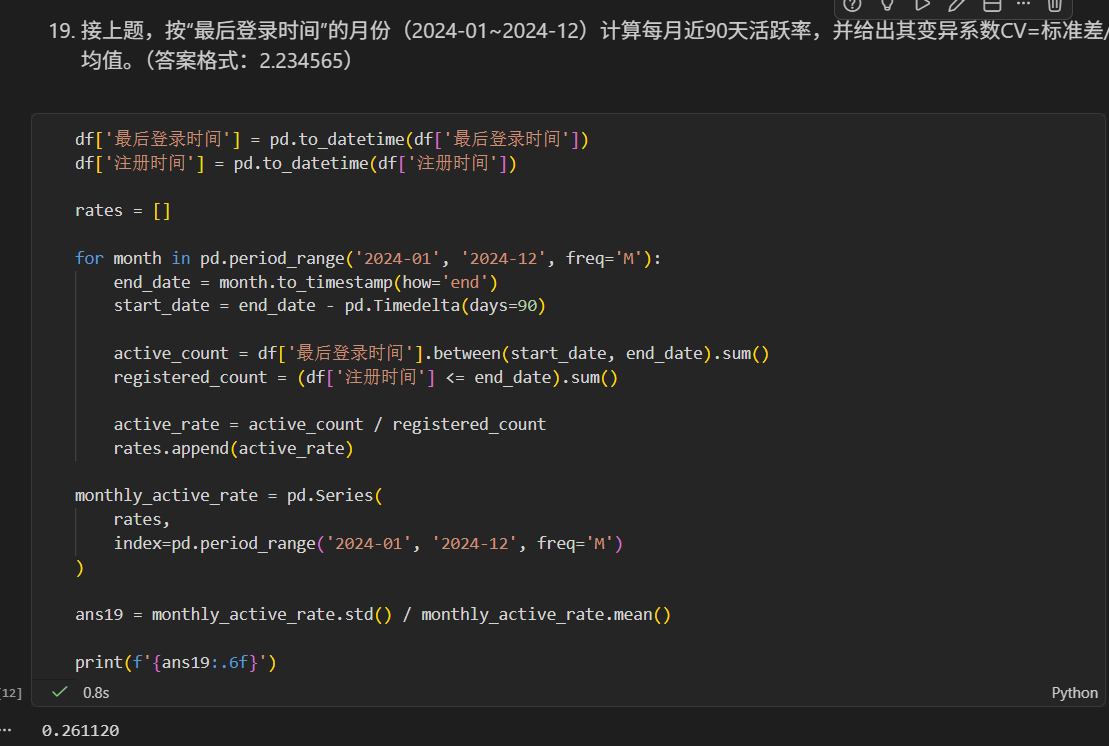The height and width of the screenshot is (746, 1109).
Task: Click the 'rates.append(active_rate)' line
Action: coord(233,448)
